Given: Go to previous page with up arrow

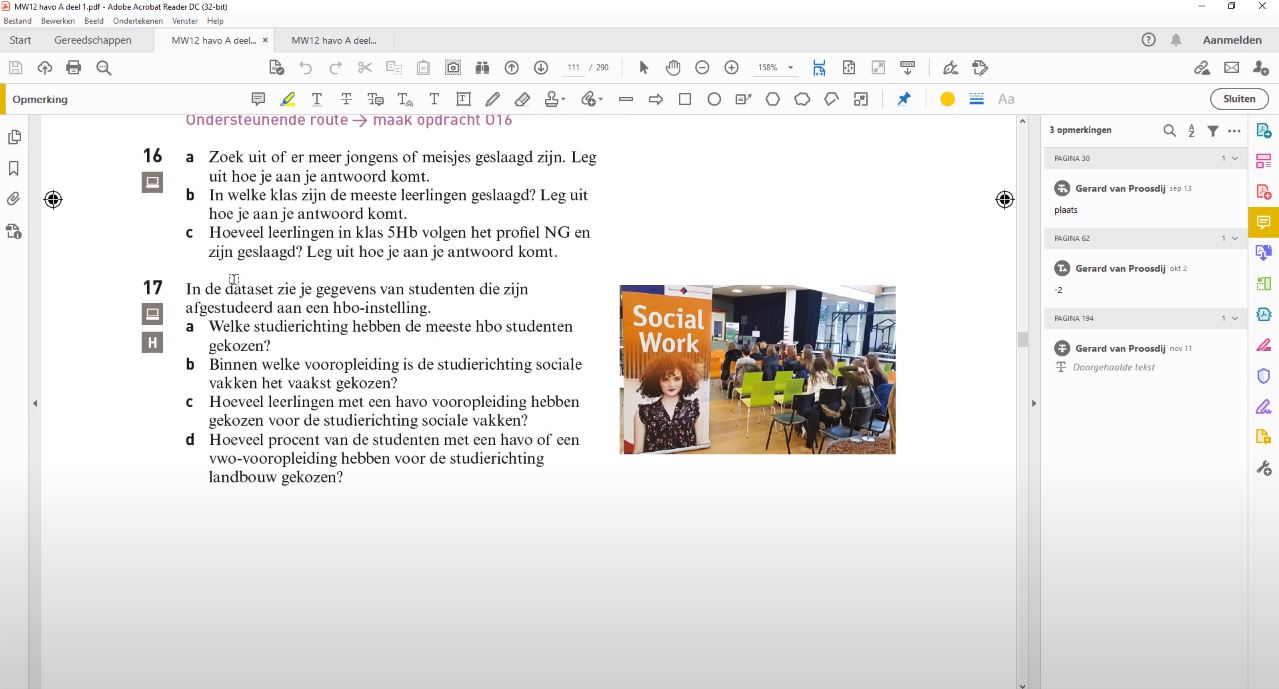Looking at the screenshot, I should click(511, 67).
